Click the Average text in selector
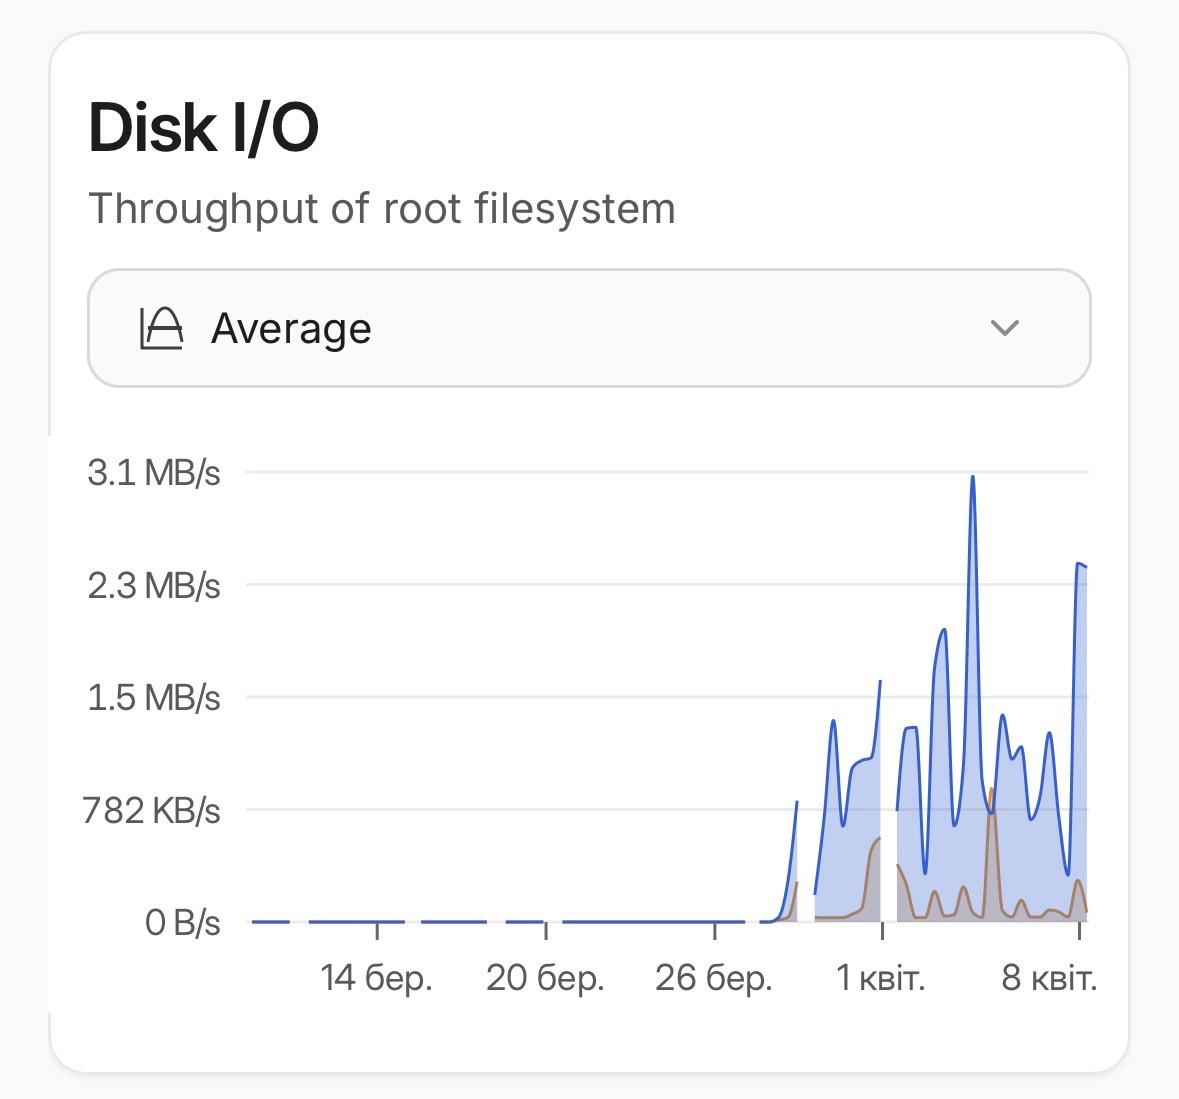This screenshot has height=1099, width=1179. pyautogui.click(x=291, y=328)
